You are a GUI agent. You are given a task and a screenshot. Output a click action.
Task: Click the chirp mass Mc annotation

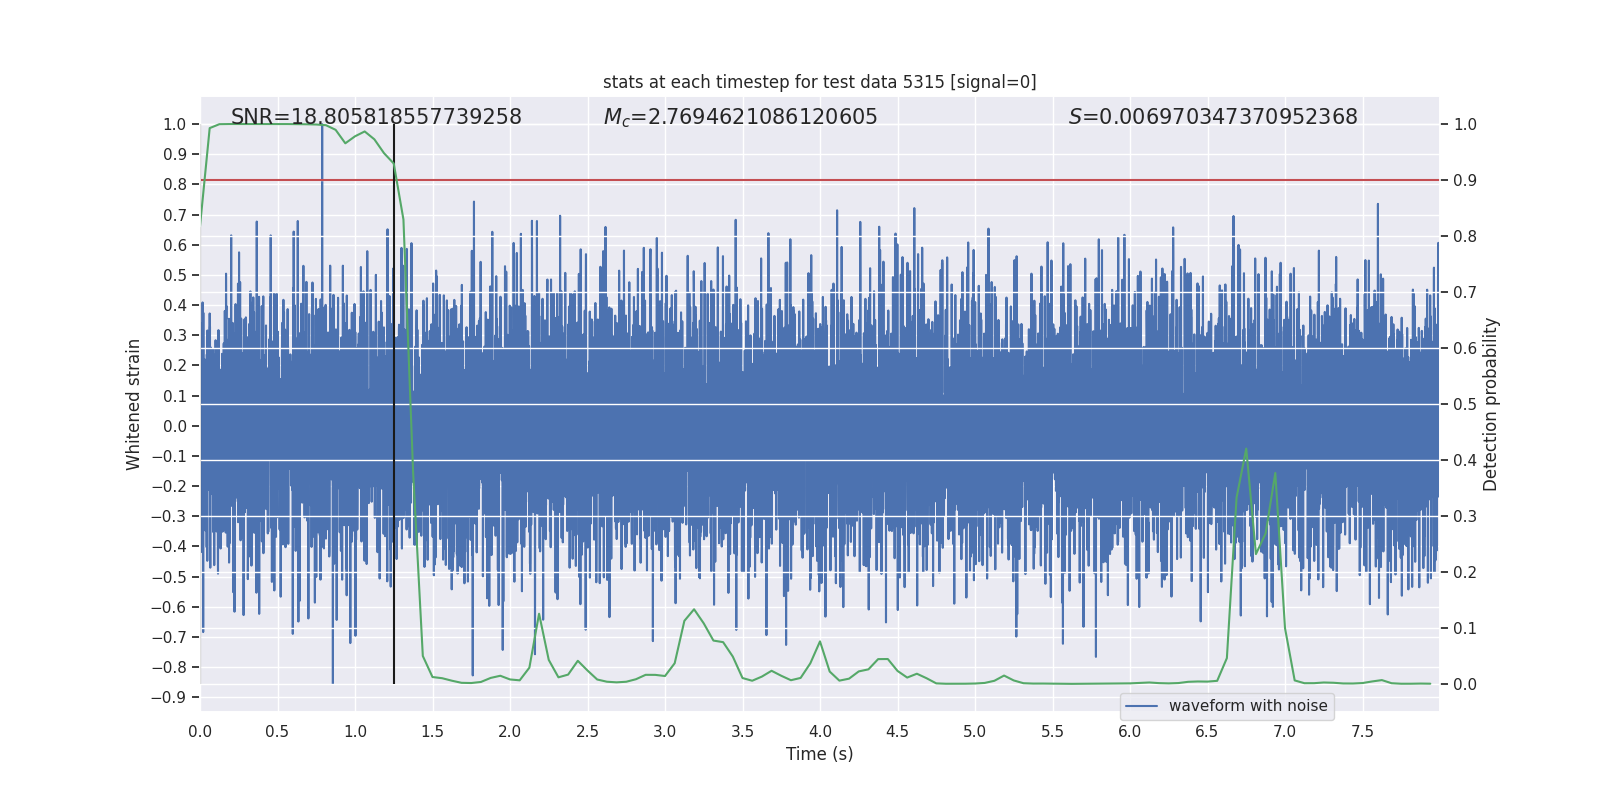click(x=740, y=117)
